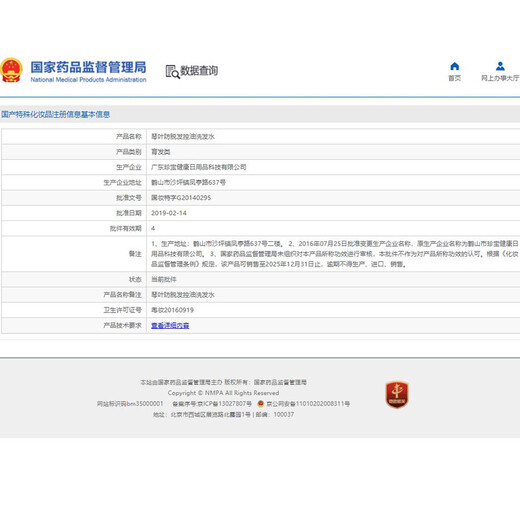Screen dimensions: 520x520
Task: Open the 网上办事大厅 person icon
Action: (500, 66)
